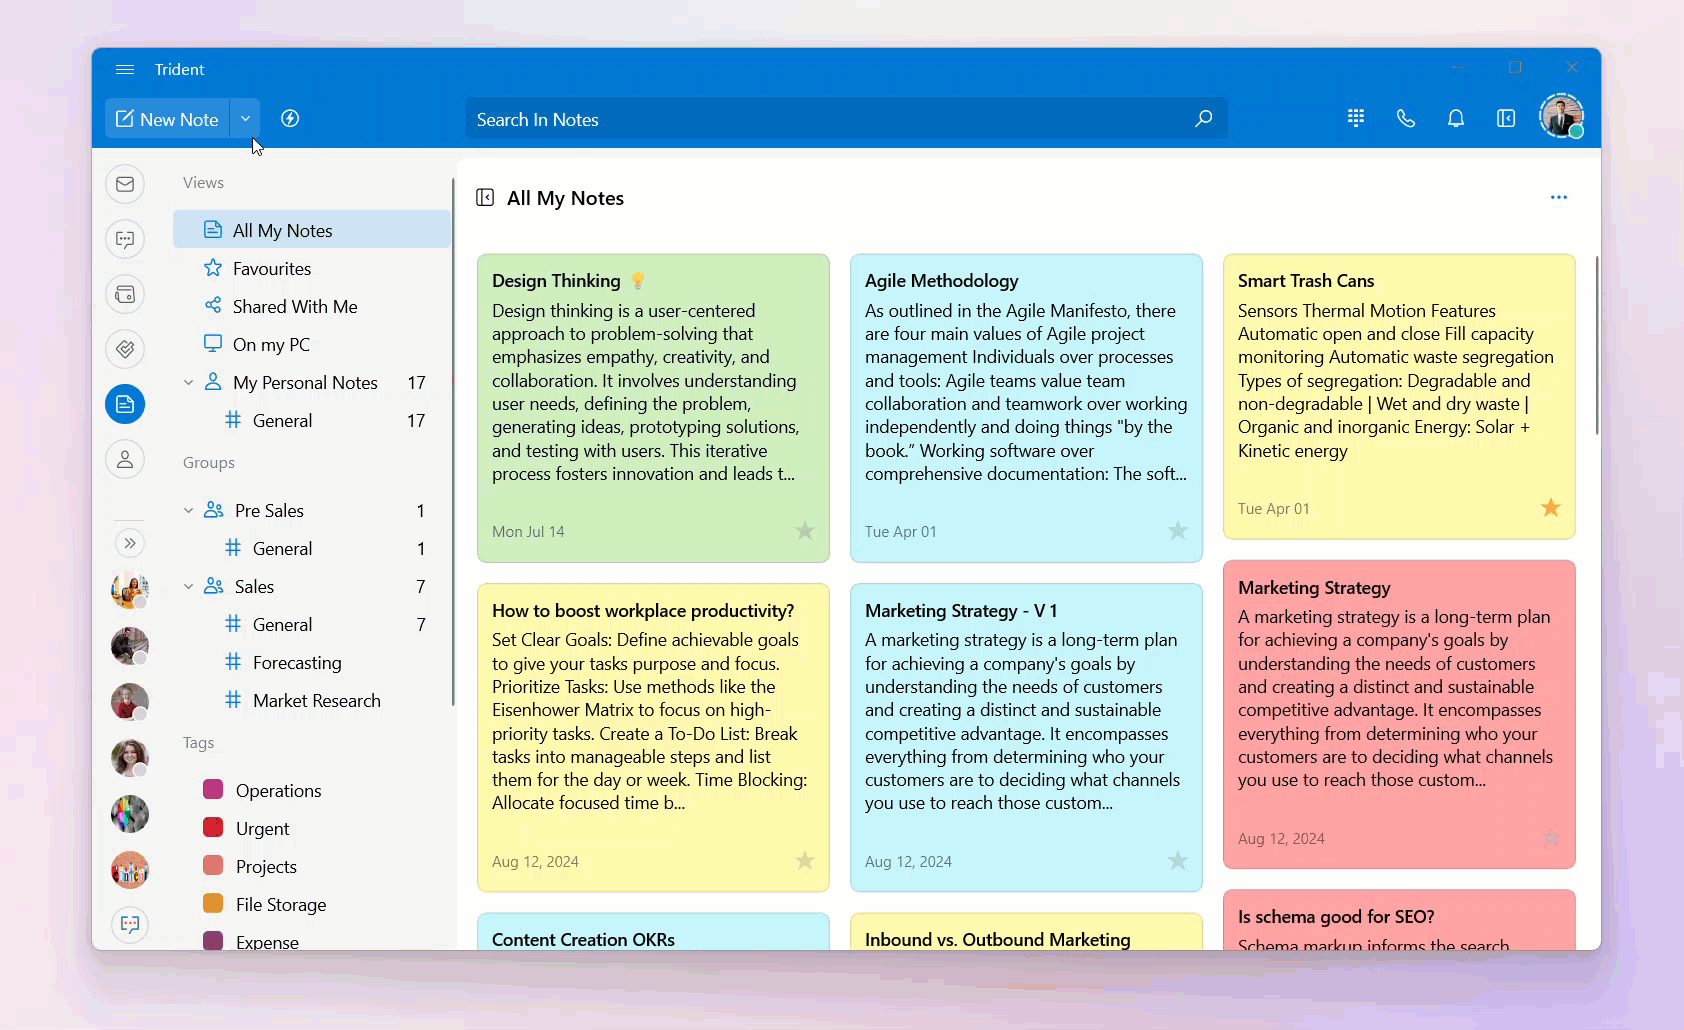The image size is (1684, 1030).
Task: Filter by the Urgent tag swatch
Action: (213, 827)
